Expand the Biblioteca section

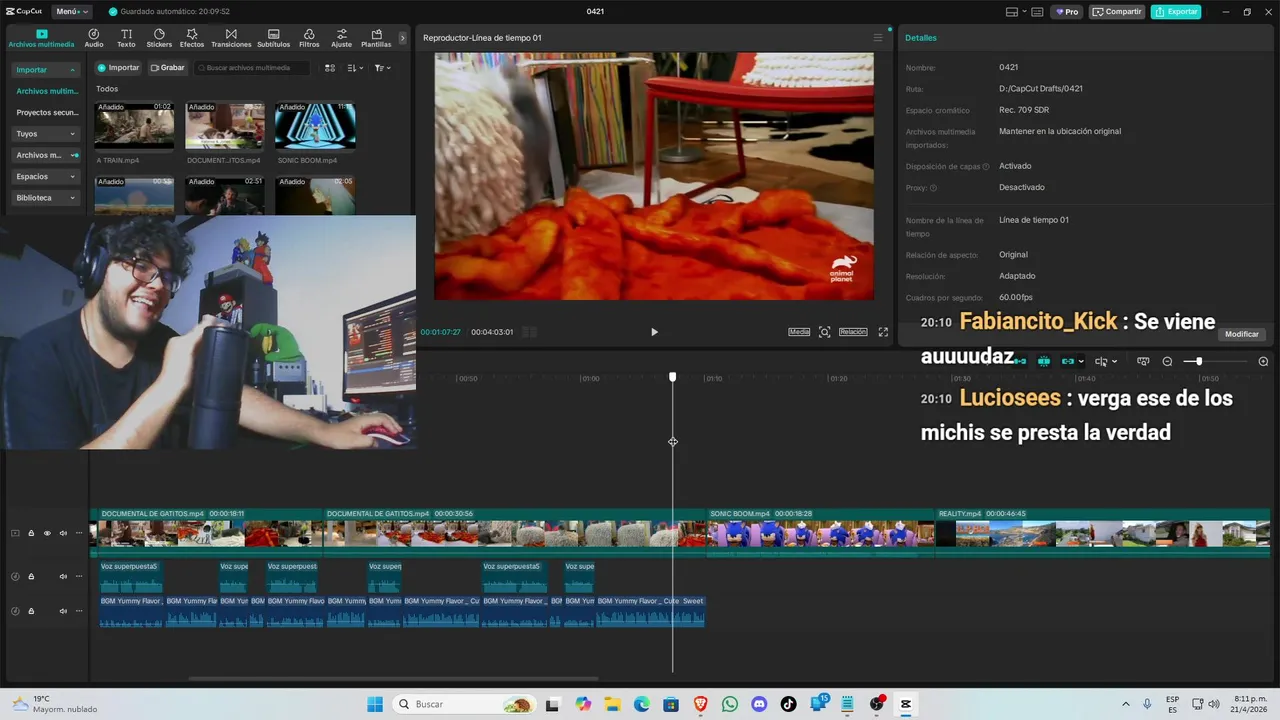coord(46,198)
